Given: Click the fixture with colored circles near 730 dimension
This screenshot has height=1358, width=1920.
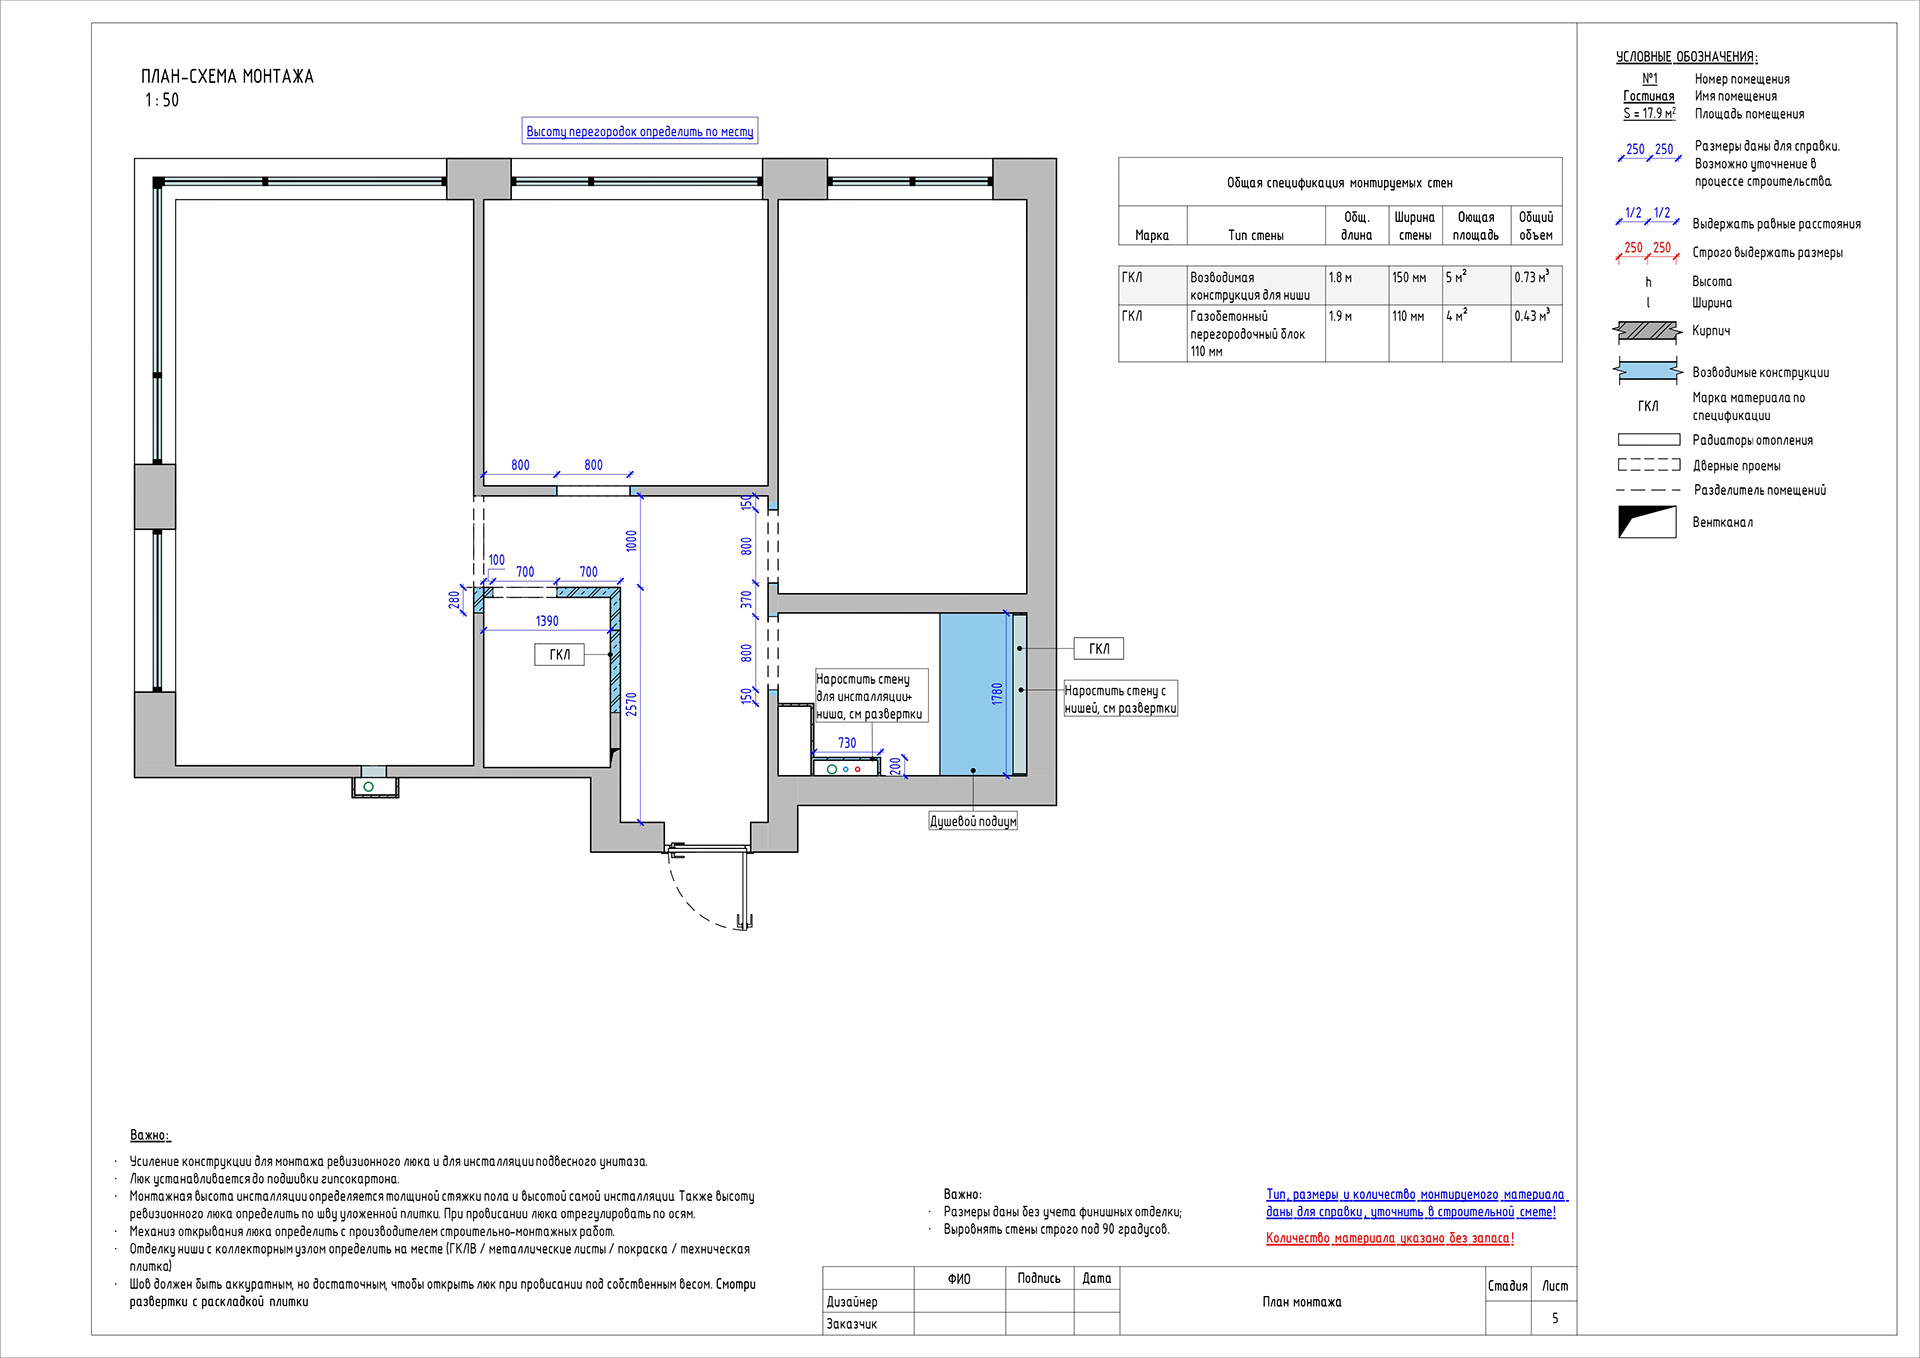Looking at the screenshot, I should pyautogui.click(x=845, y=768).
